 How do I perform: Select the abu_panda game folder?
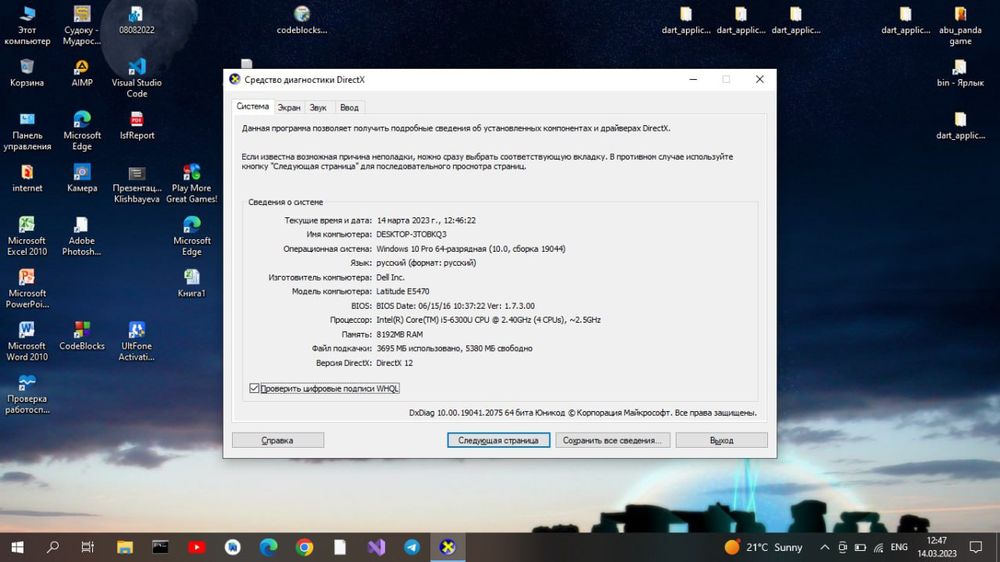[960, 26]
